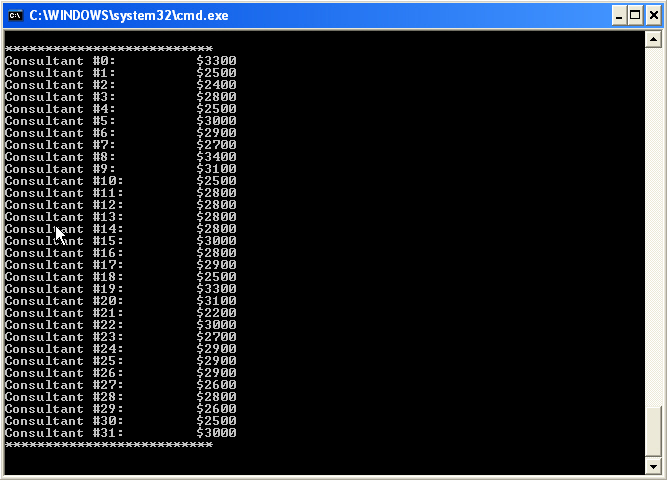The width and height of the screenshot is (667, 480).
Task: Click the amount $2900 for Consultant #17
Action: 216,265
